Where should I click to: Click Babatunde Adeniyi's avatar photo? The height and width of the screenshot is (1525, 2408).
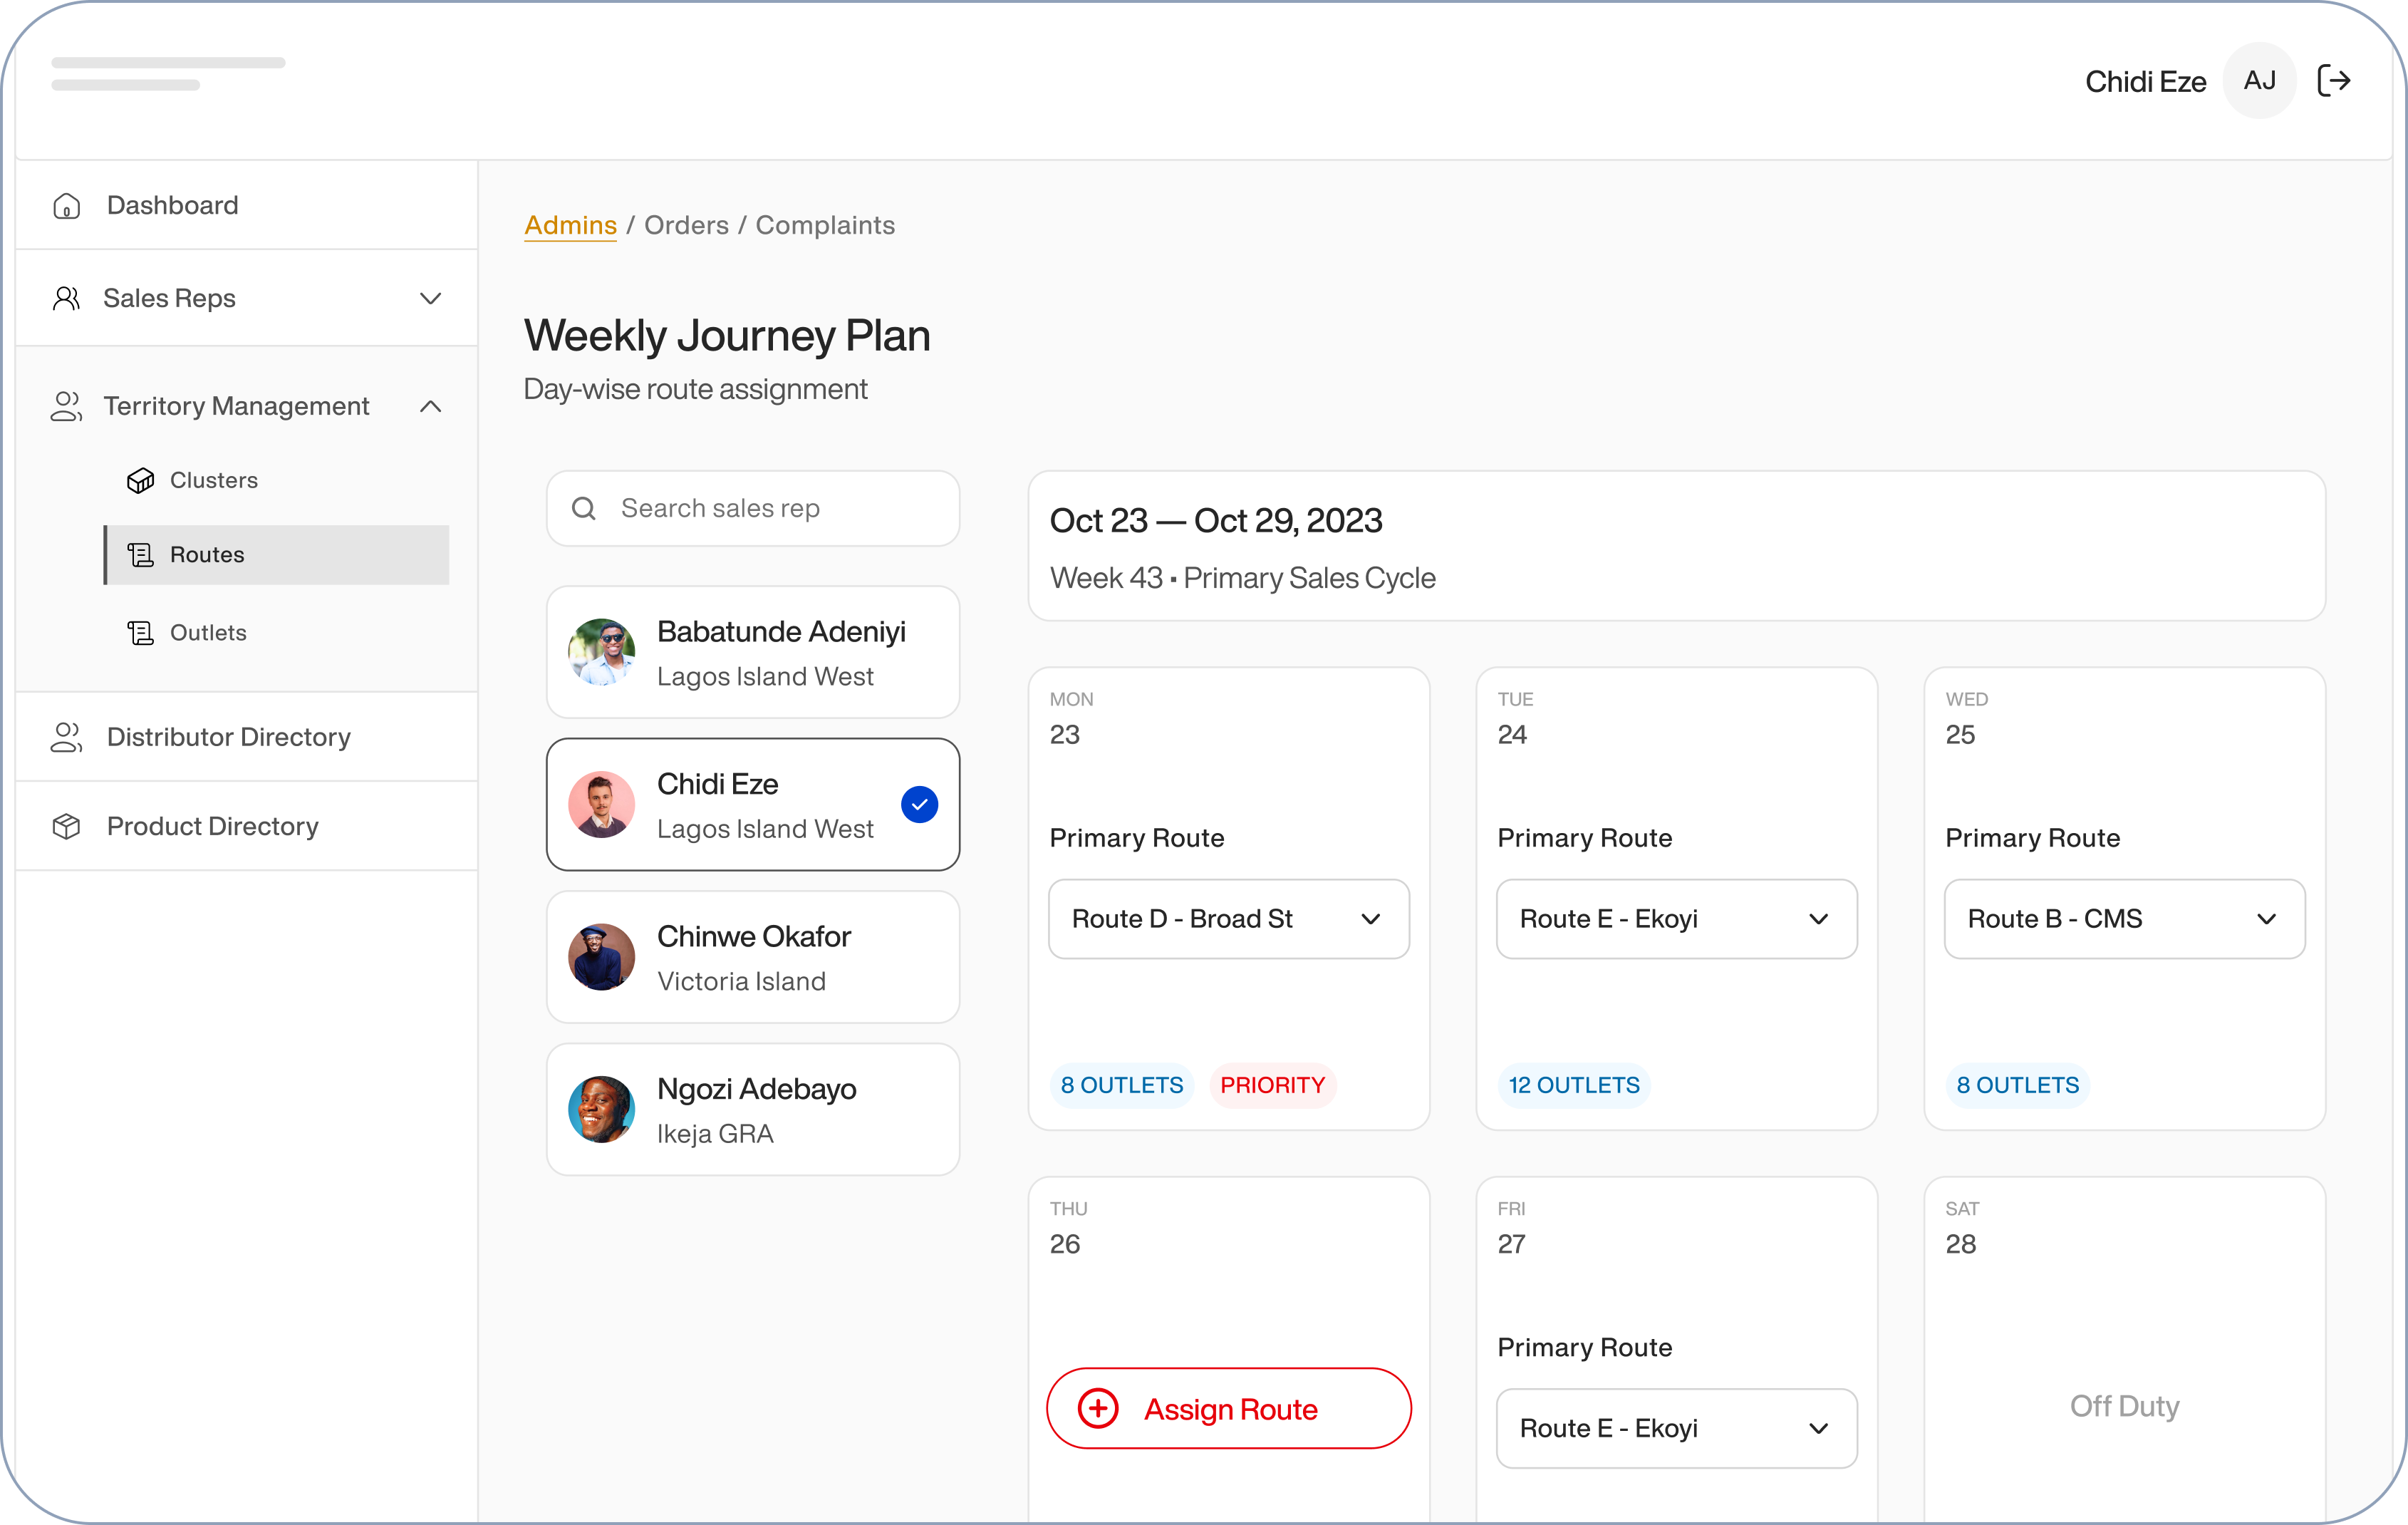point(601,652)
